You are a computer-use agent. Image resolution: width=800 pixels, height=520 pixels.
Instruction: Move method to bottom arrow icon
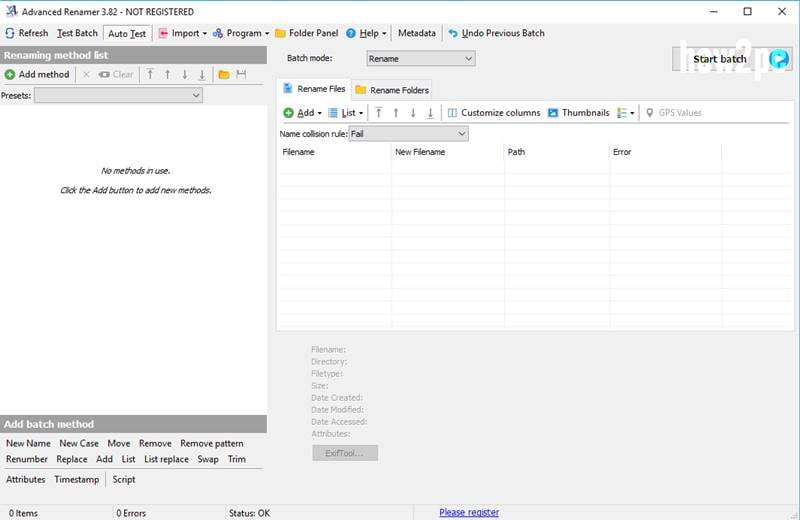pyautogui.click(x=202, y=75)
